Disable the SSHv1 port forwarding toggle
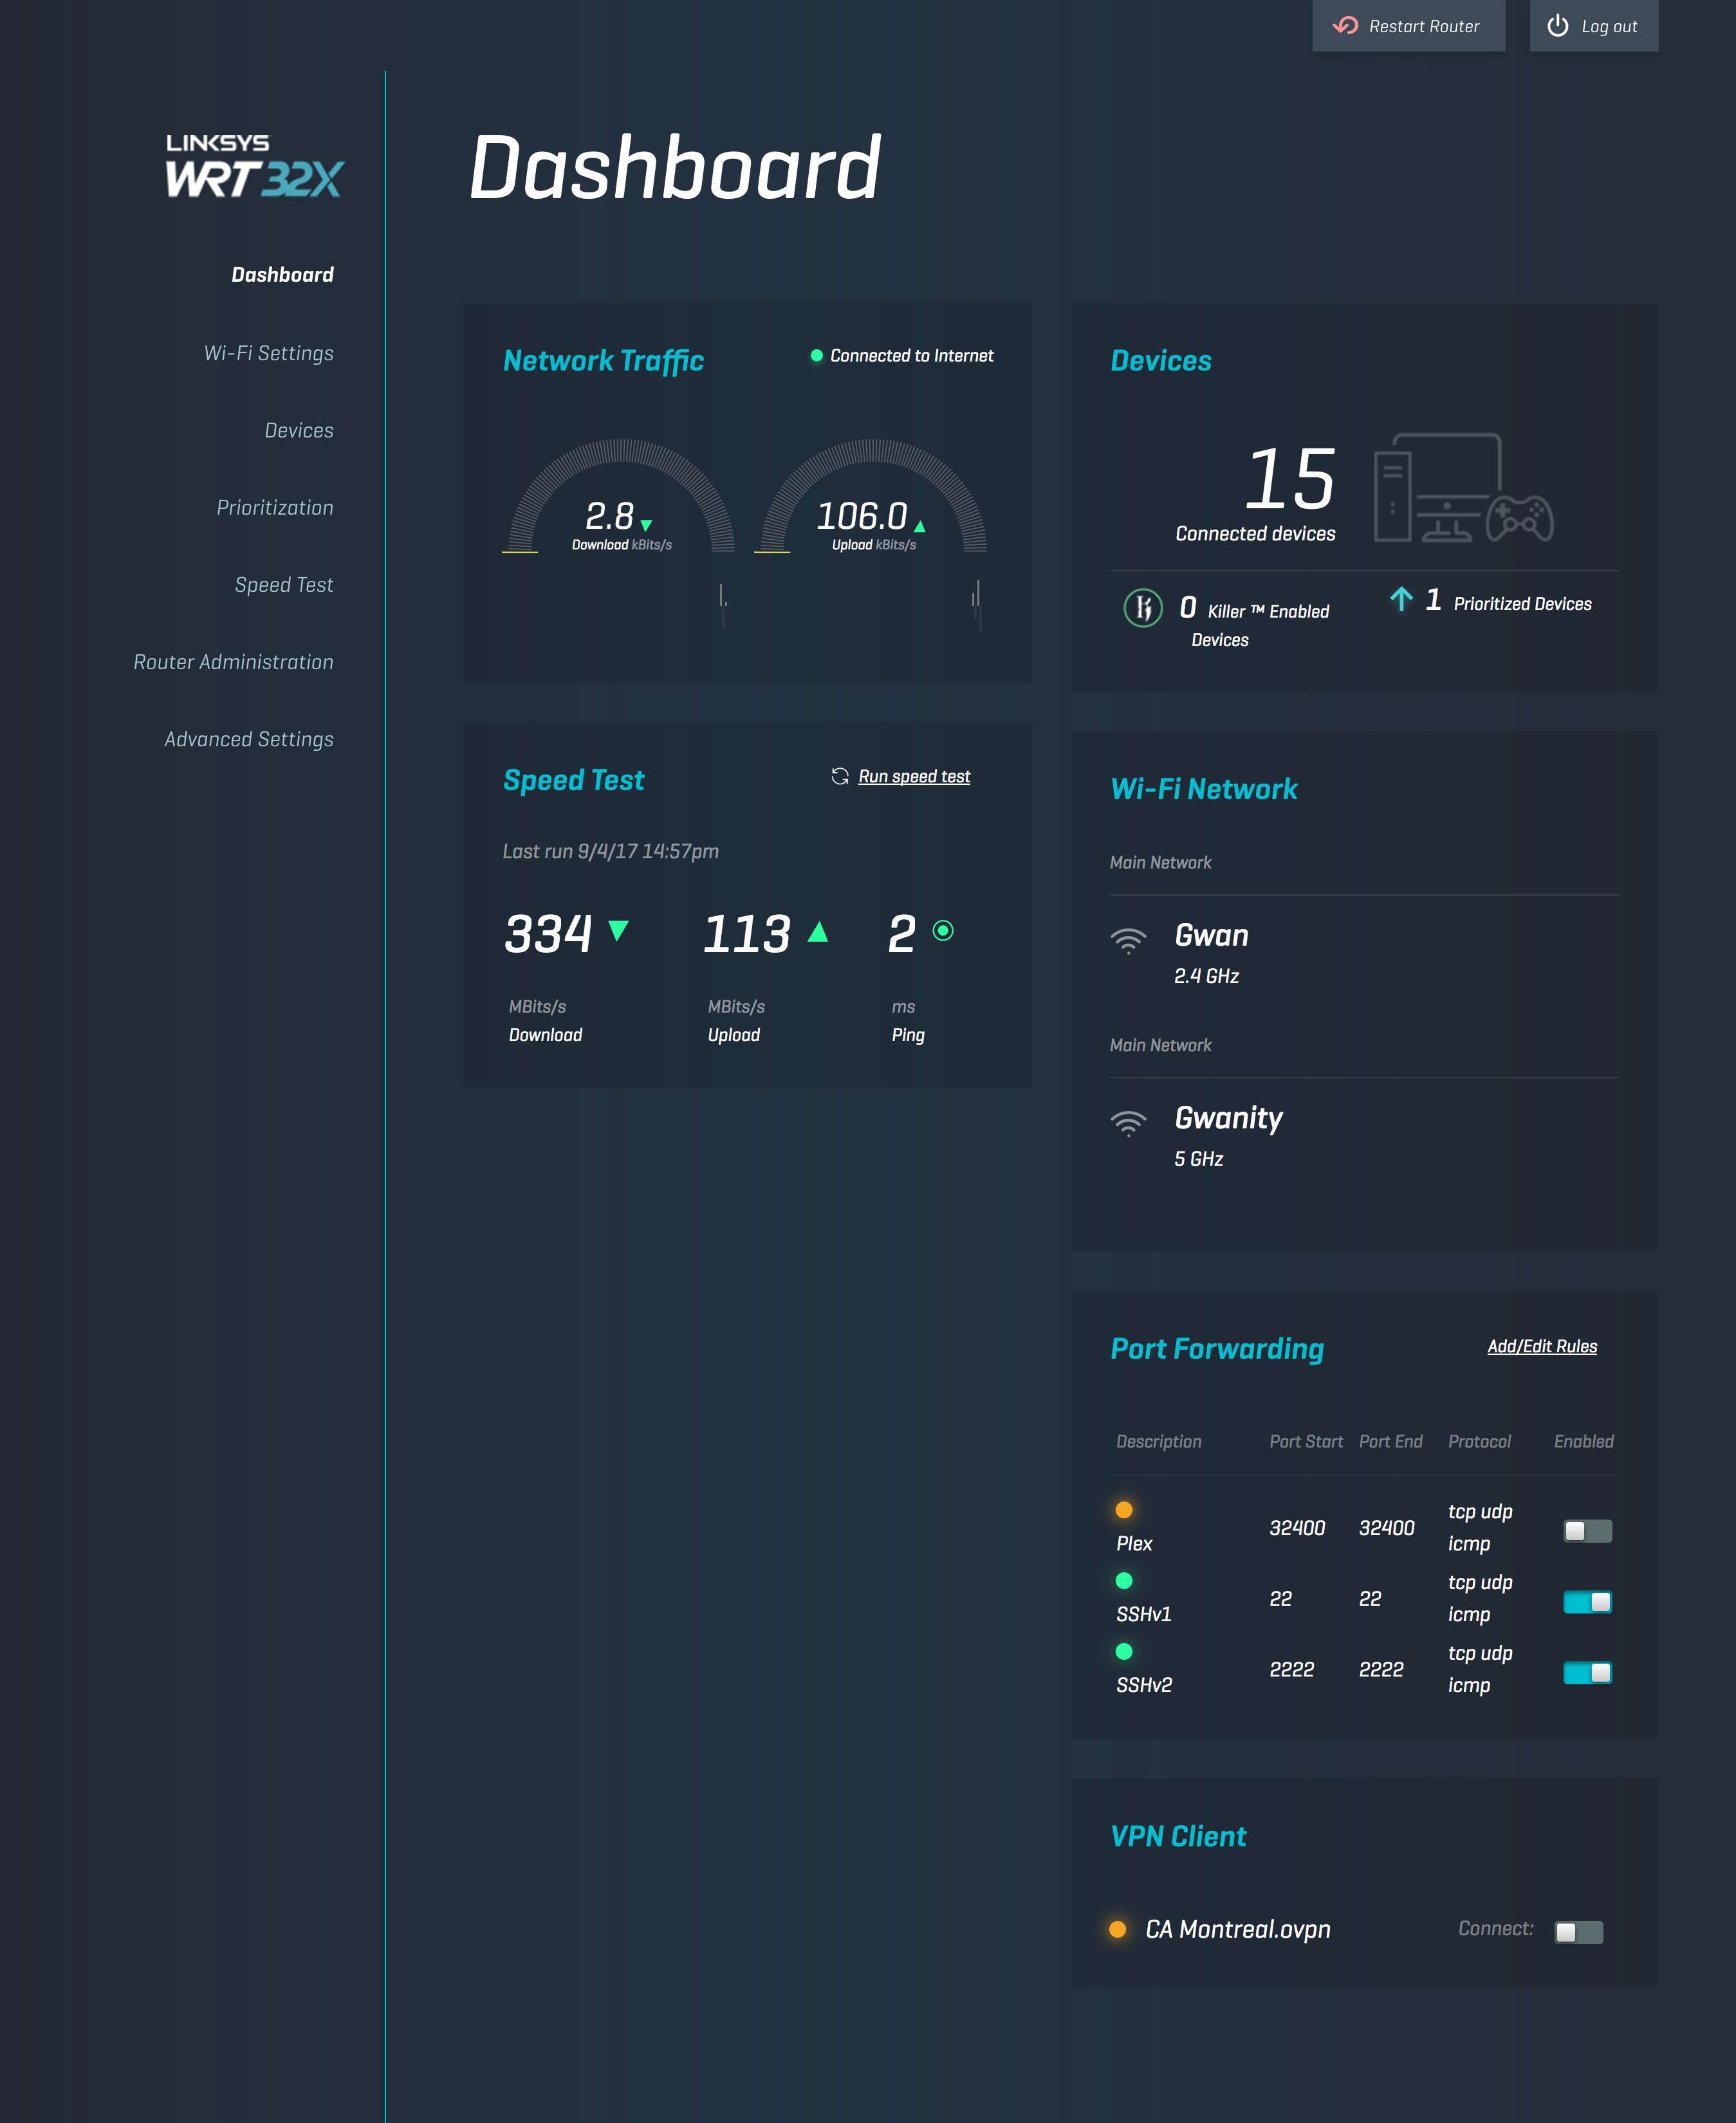The image size is (1736, 2123). click(1587, 1601)
